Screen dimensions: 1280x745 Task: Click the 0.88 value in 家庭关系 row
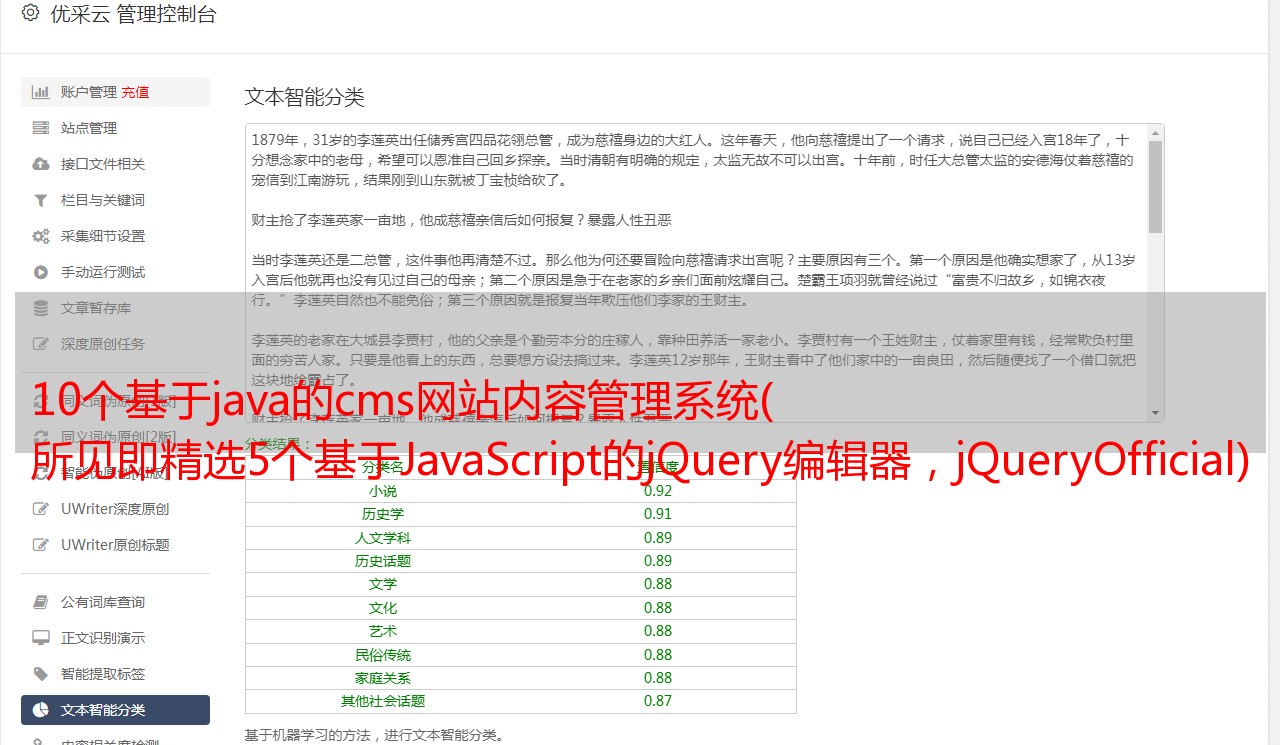[658, 678]
